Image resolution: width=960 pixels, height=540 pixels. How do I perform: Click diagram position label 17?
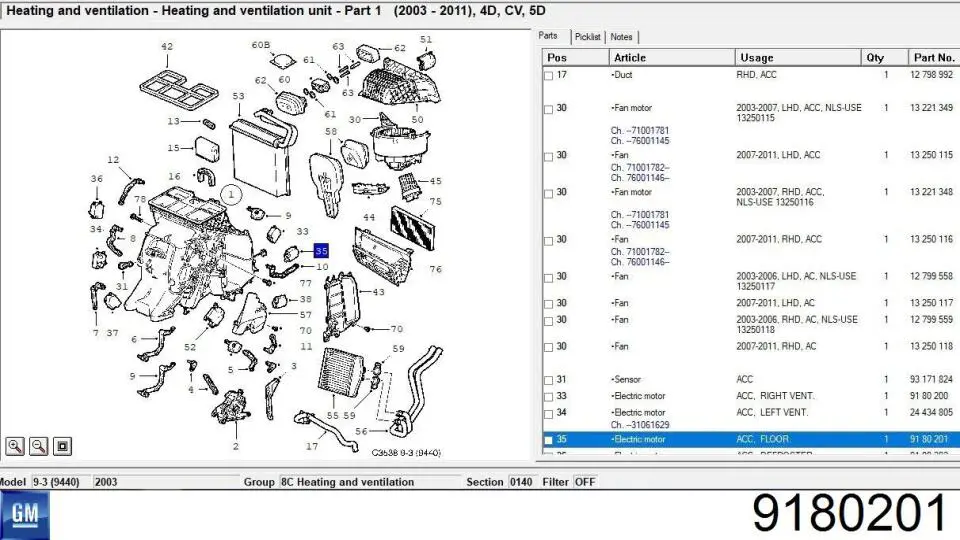(312, 446)
